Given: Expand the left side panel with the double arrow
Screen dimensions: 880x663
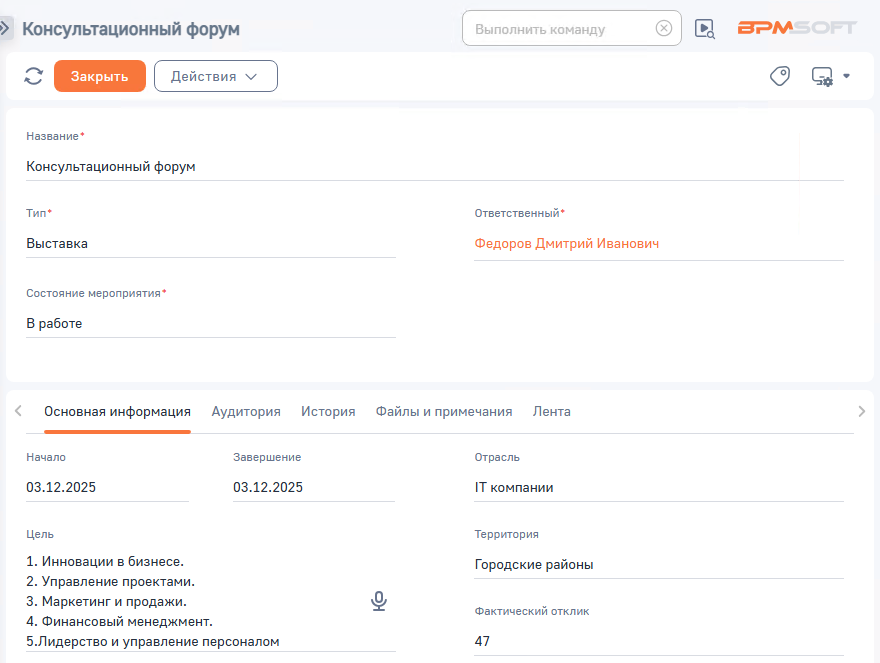Looking at the screenshot, I should (x=5, y=28).
